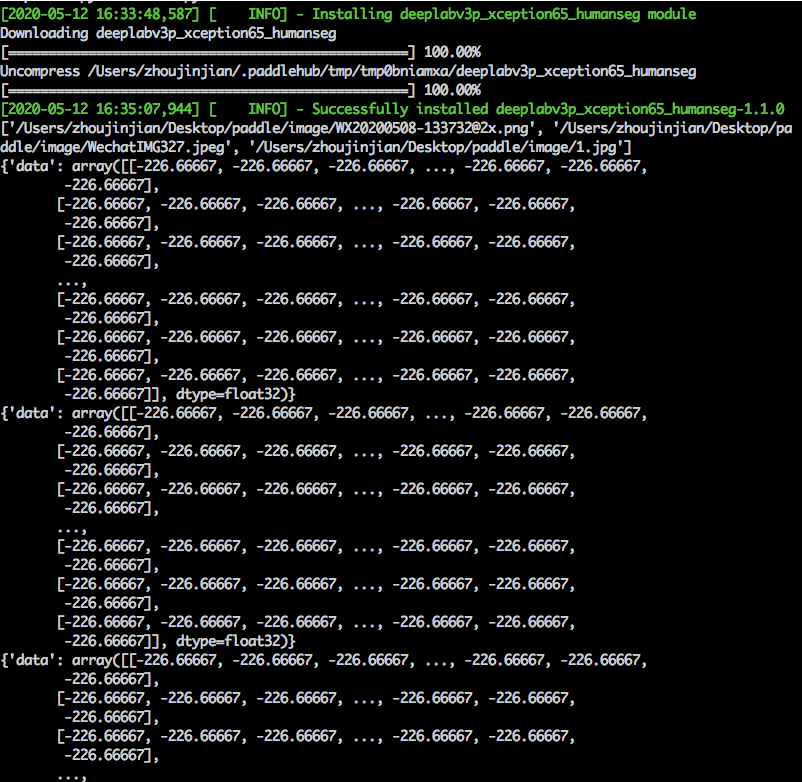
Task: Click the 'Downloading deeplabv3p_xception65_humanseg' line
Action: (x=168, y=34)
